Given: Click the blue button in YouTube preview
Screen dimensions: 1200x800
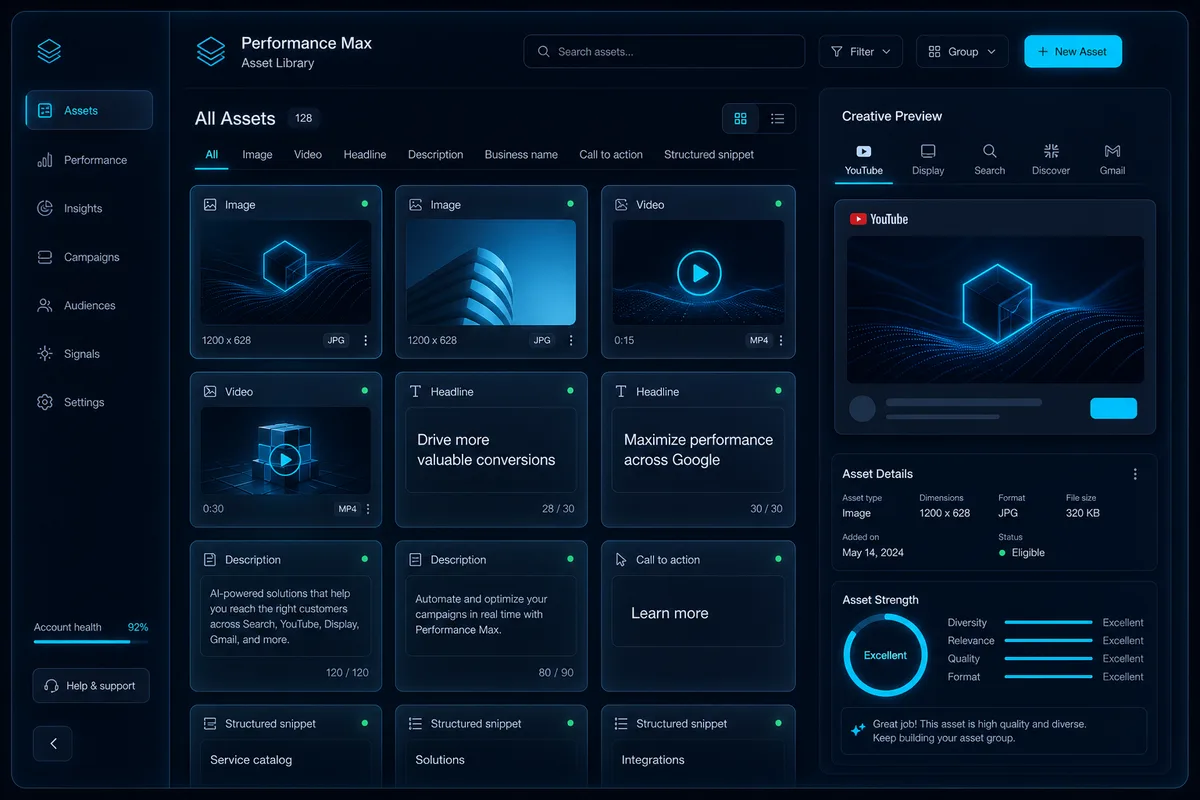Looking at the screenshot, I should click(x=1113, y=408).
